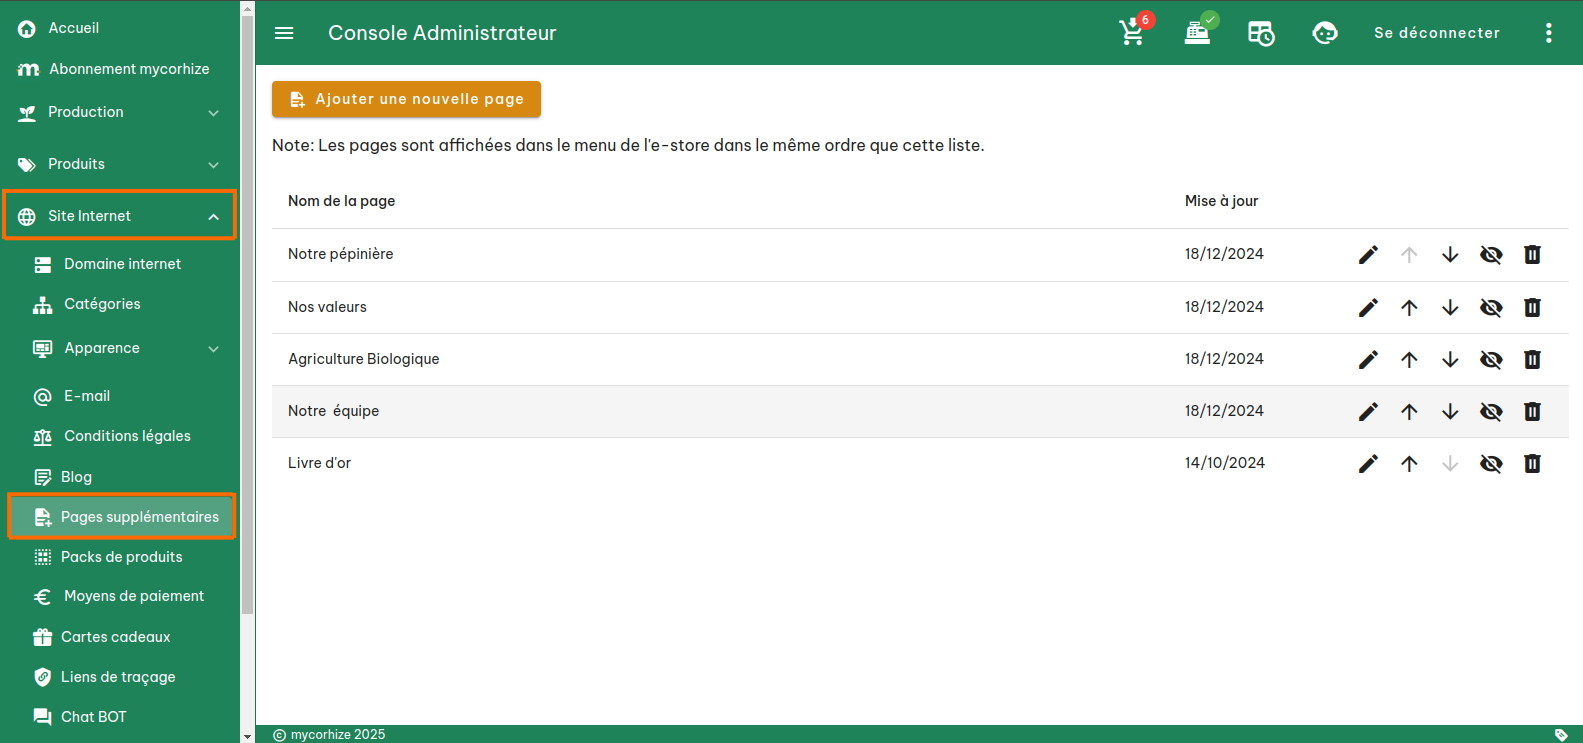Toggle visibility of Nos valeurs page
Viewport: 1583px width, 743px height.
coord(1491,308)
